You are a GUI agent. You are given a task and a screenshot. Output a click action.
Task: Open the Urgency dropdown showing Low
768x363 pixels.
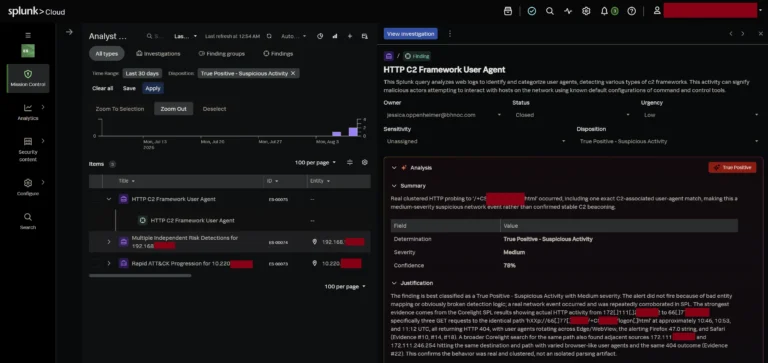point(701,115)
